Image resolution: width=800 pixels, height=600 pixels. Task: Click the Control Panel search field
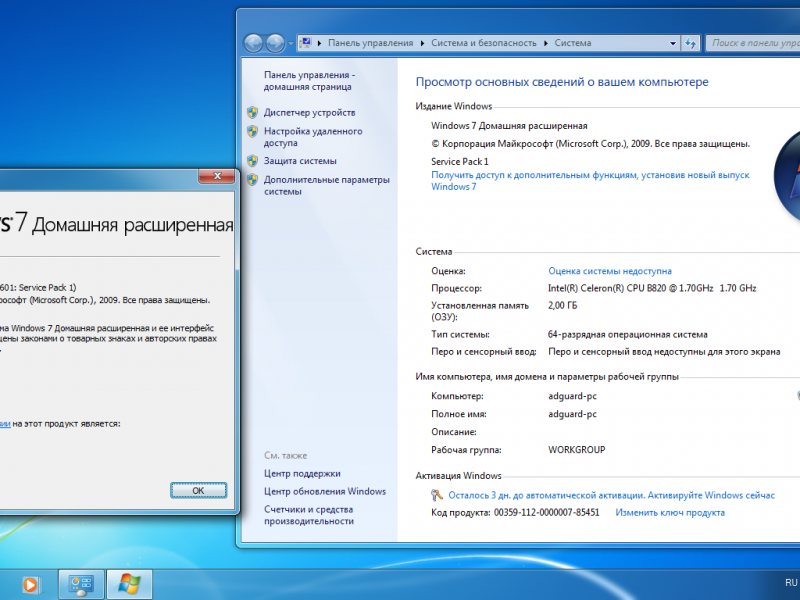point(753,43)
